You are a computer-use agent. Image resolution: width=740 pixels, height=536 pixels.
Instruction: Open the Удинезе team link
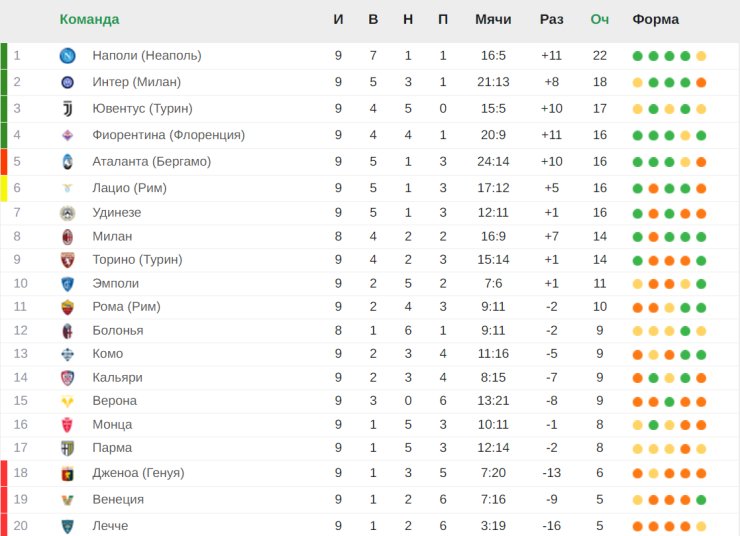[117, 212]
